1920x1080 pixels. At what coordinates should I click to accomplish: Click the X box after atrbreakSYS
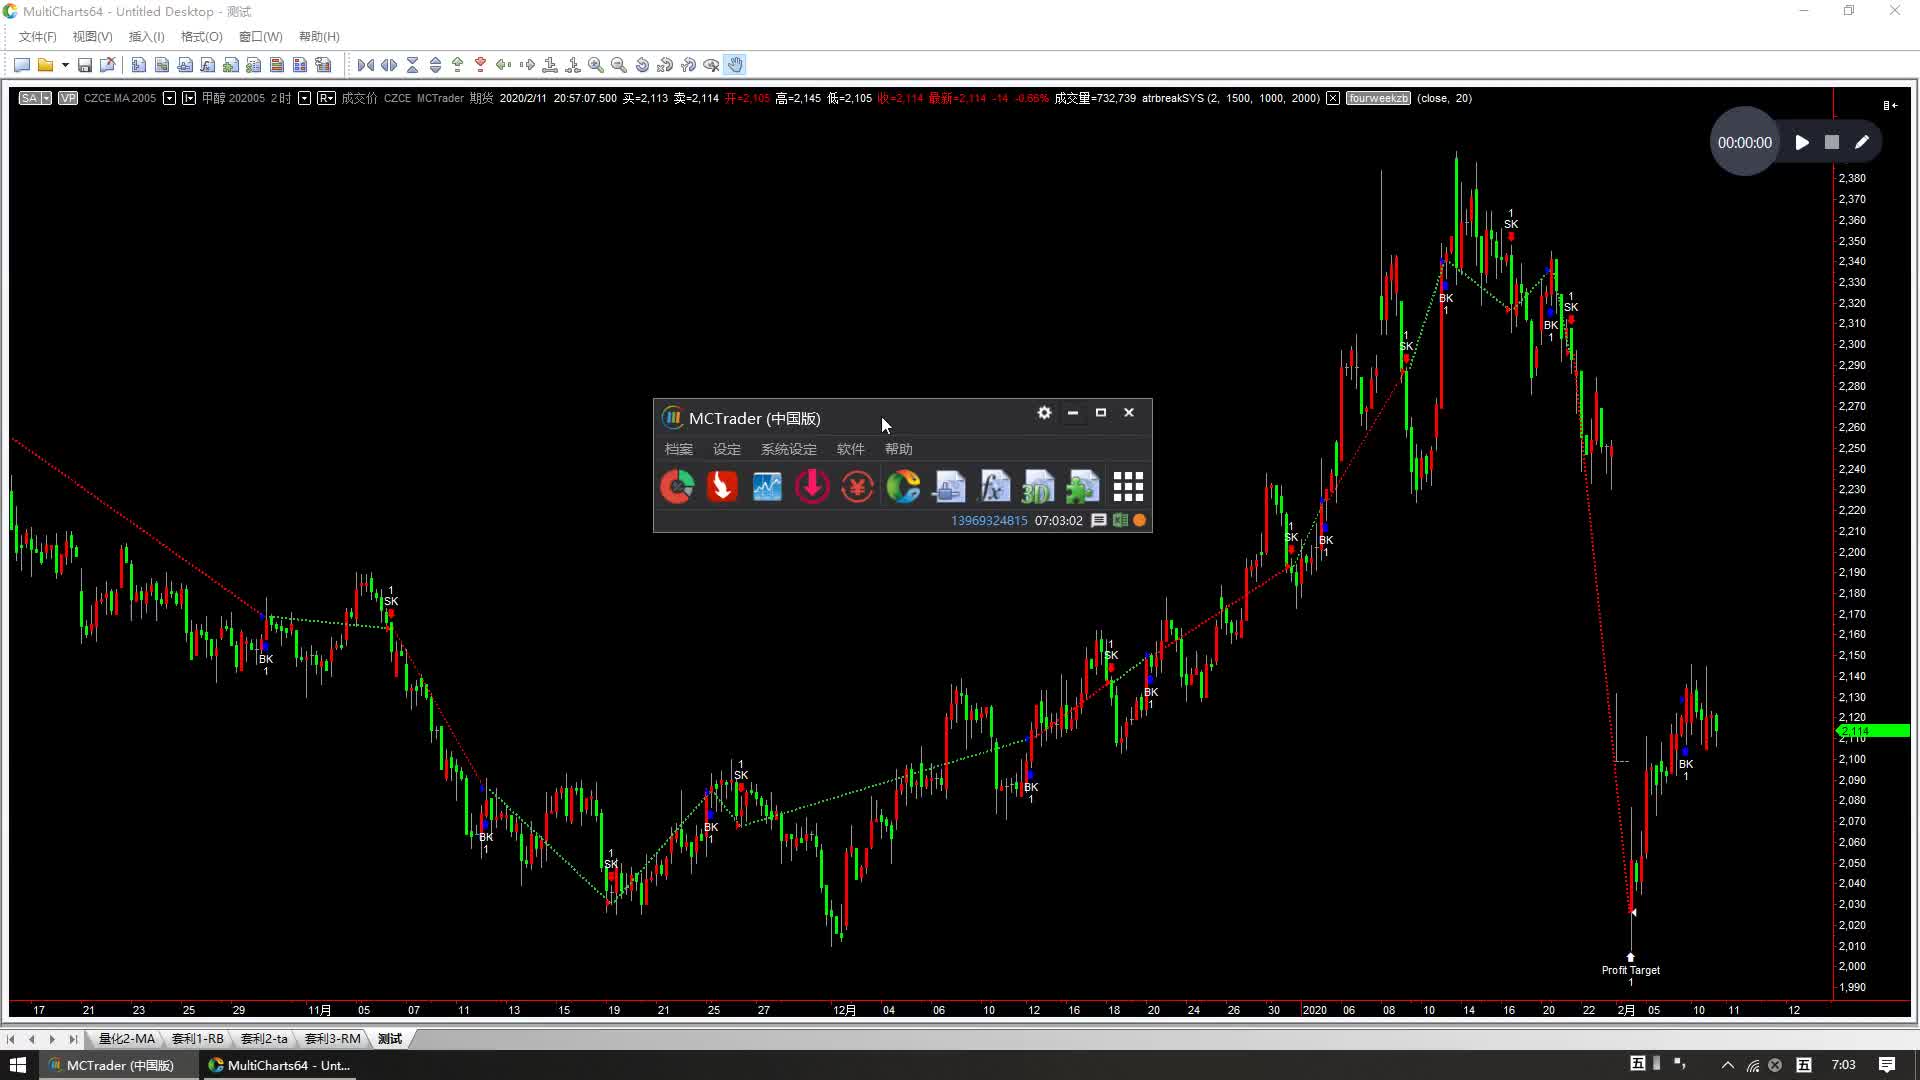point(1333,98)
